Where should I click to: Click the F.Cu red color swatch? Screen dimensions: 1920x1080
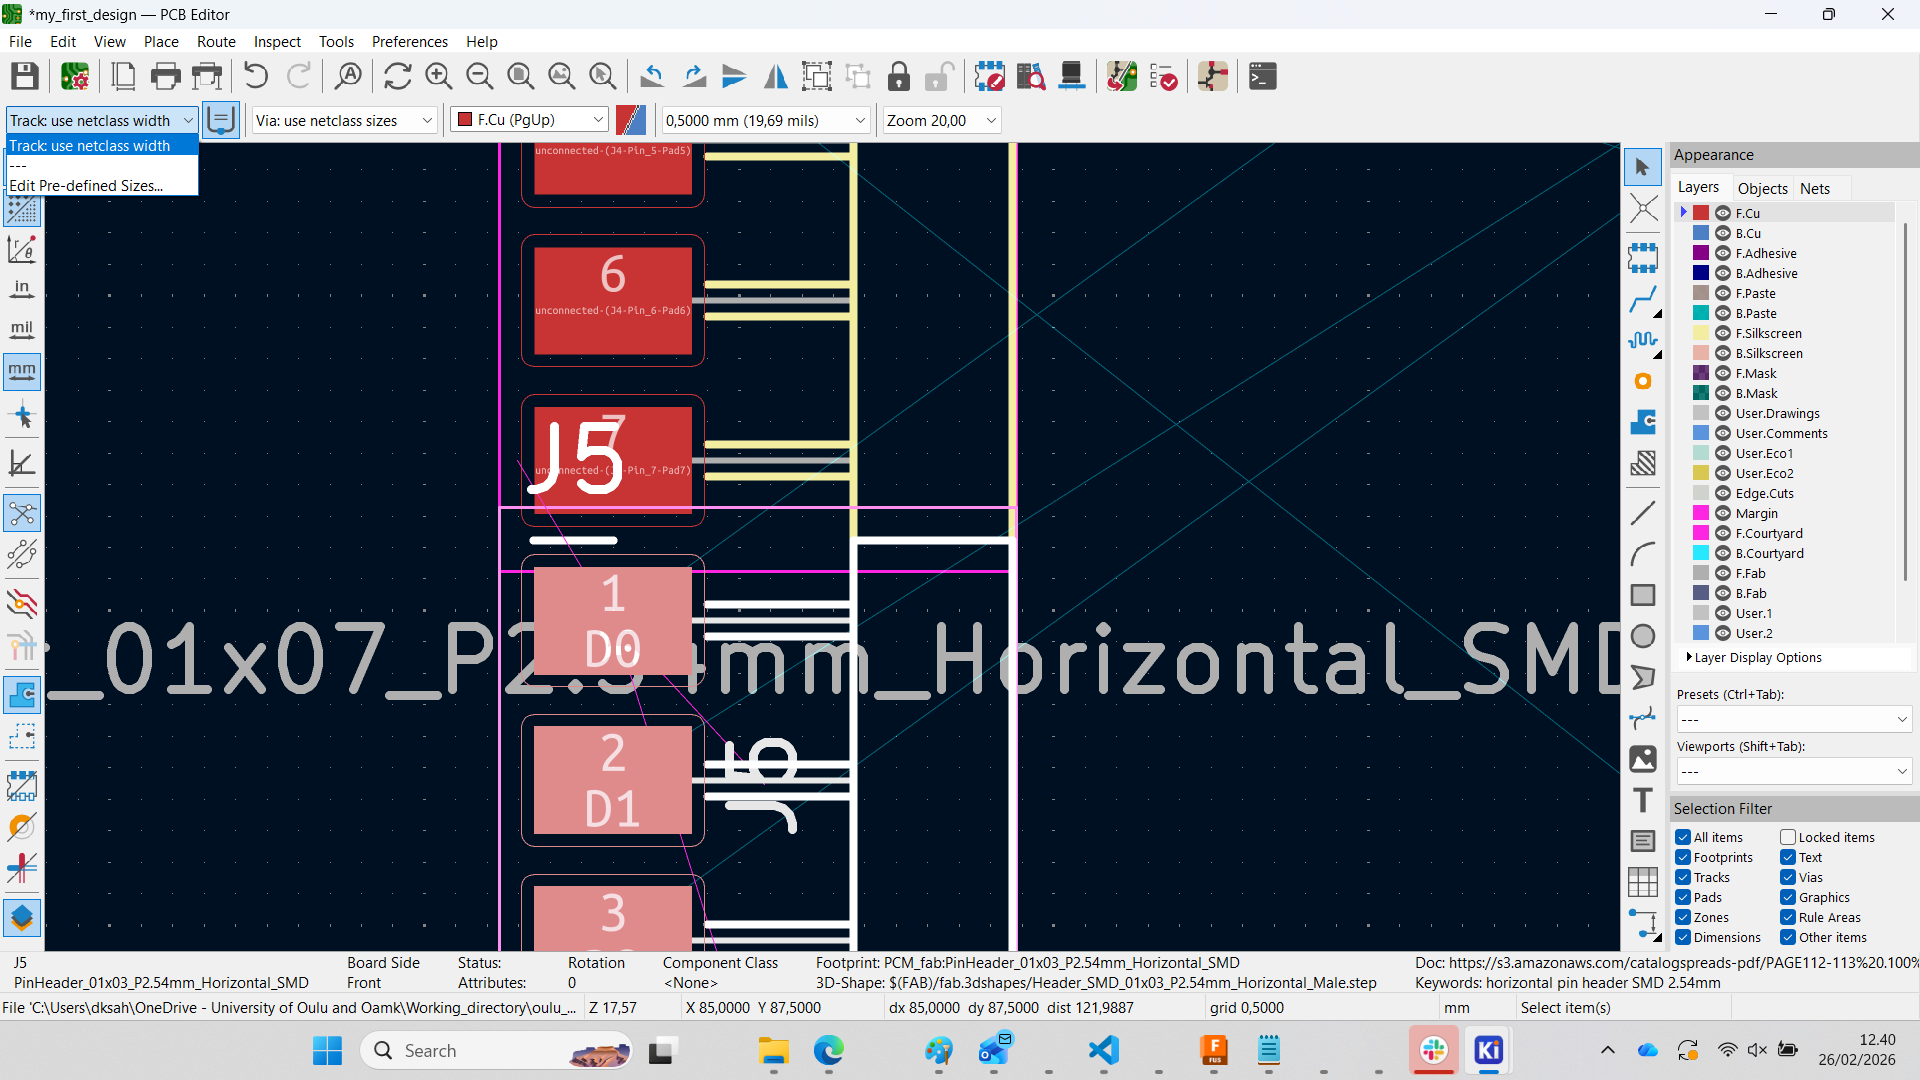pyautogui.click(x=1699, y=212)
